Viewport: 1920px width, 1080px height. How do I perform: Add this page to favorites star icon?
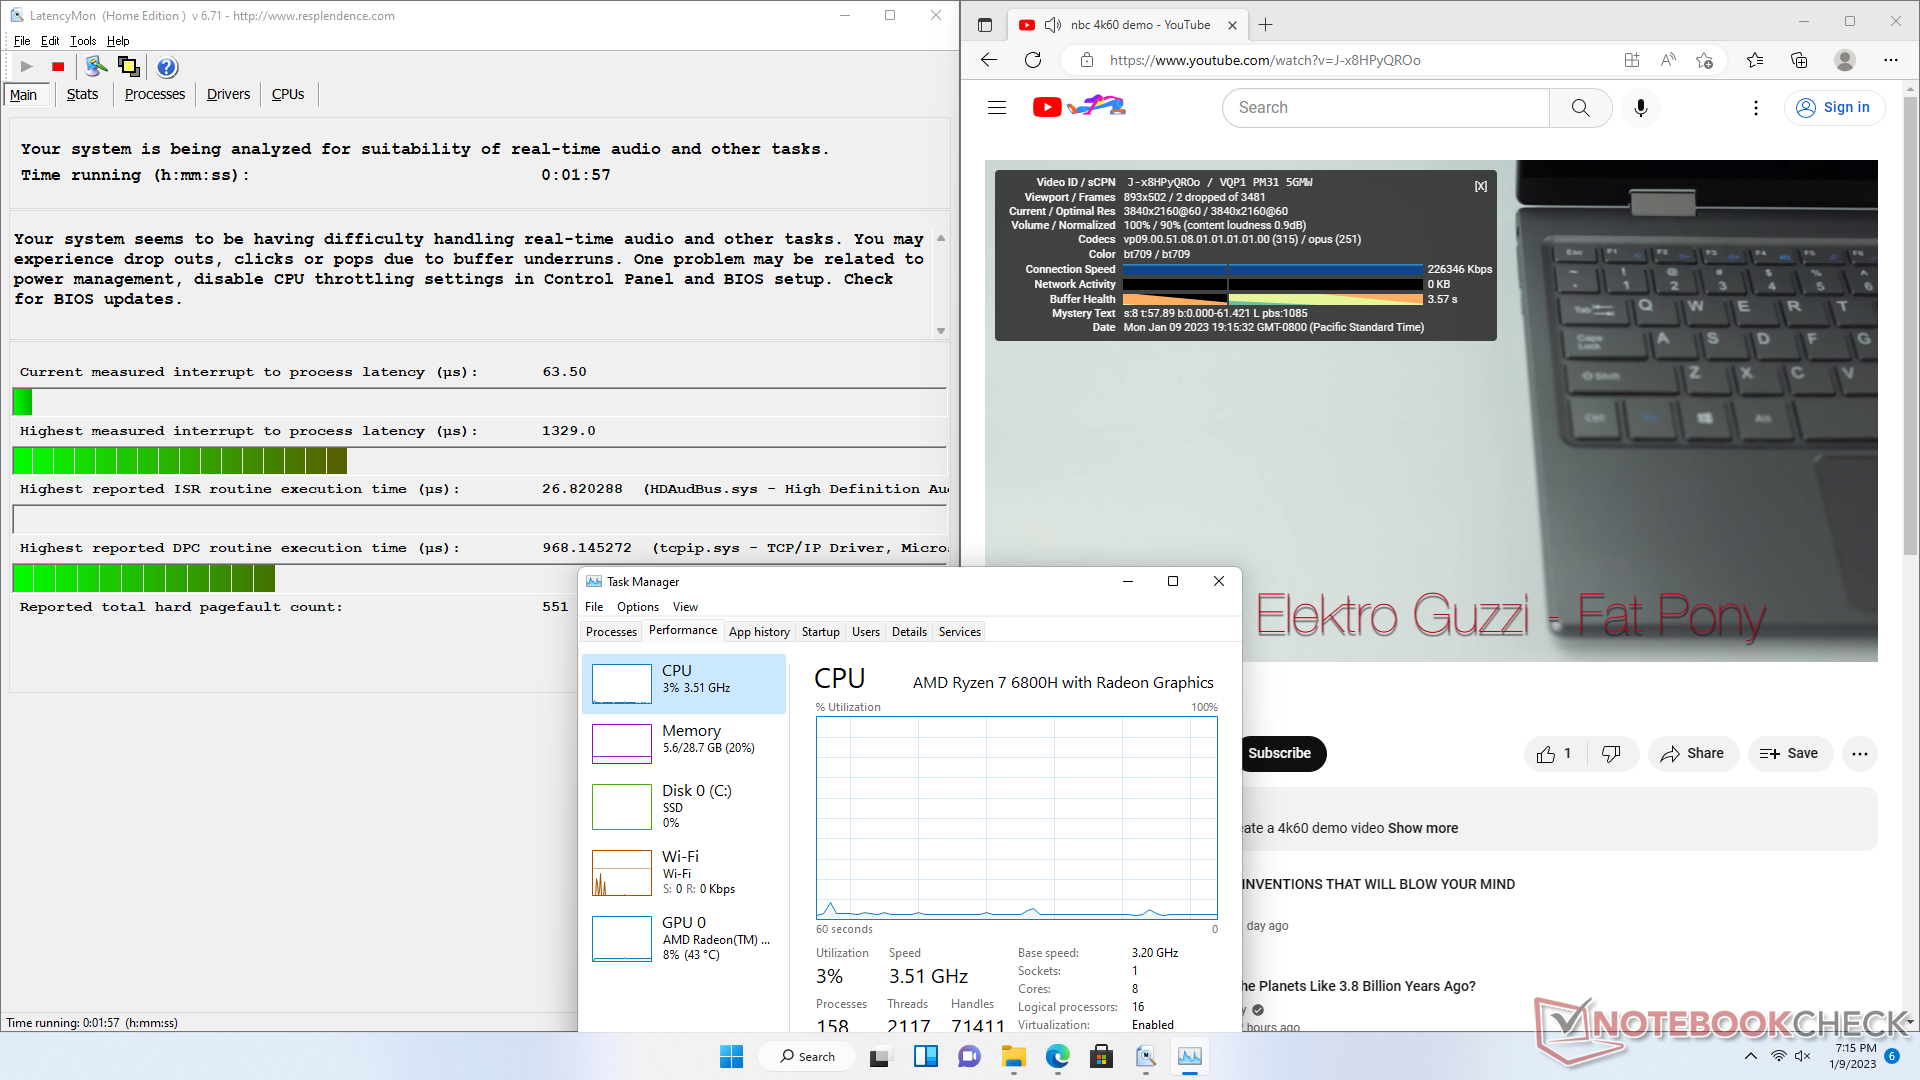tap(1705, 60)
